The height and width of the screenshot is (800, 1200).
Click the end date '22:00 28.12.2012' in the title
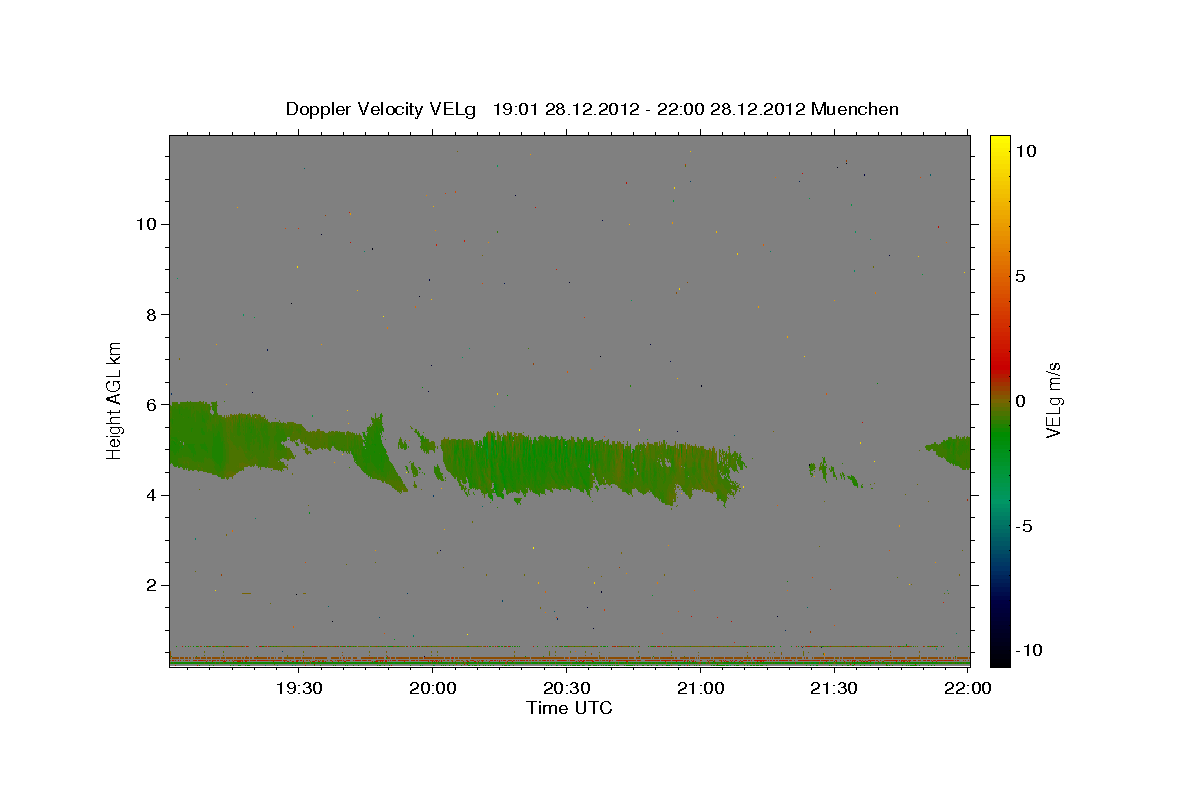pos(729,109)
